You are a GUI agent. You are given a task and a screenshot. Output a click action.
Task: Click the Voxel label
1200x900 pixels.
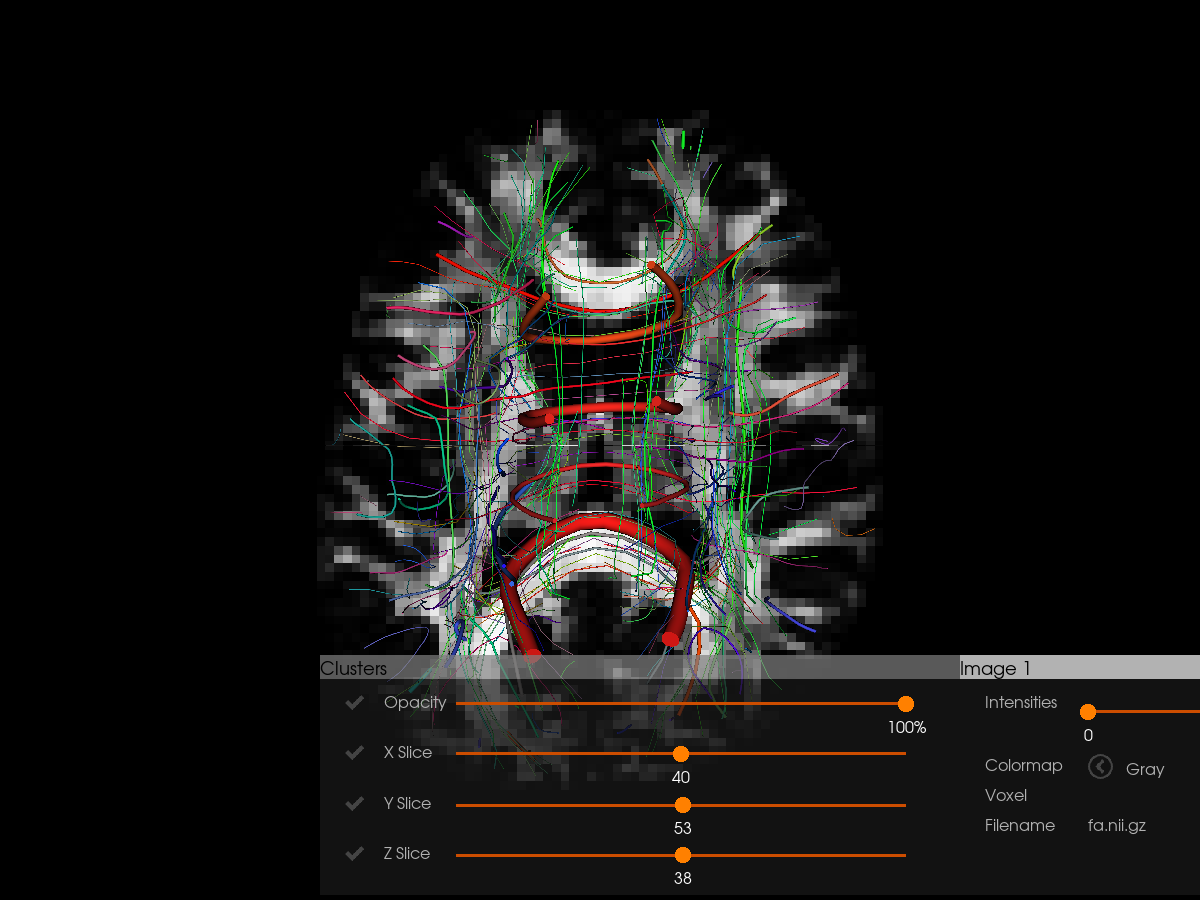1006,796
